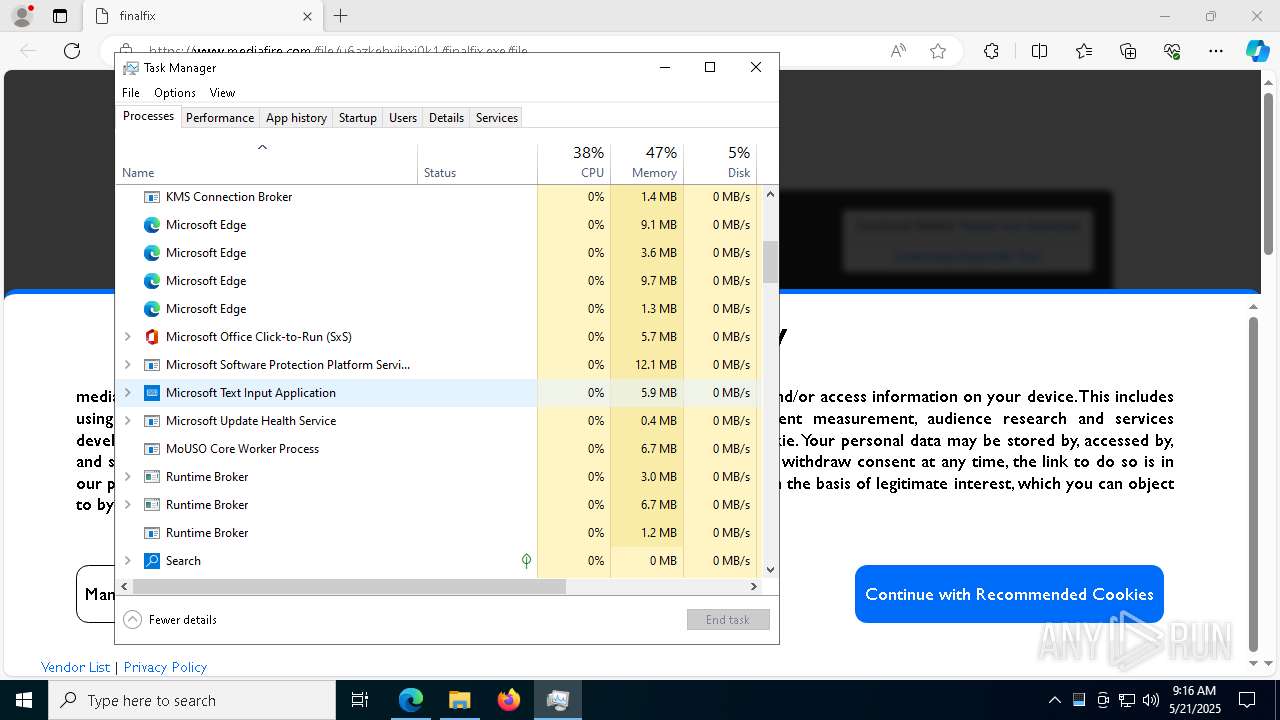Open Edge Settings and more ellipsis

1216,51
